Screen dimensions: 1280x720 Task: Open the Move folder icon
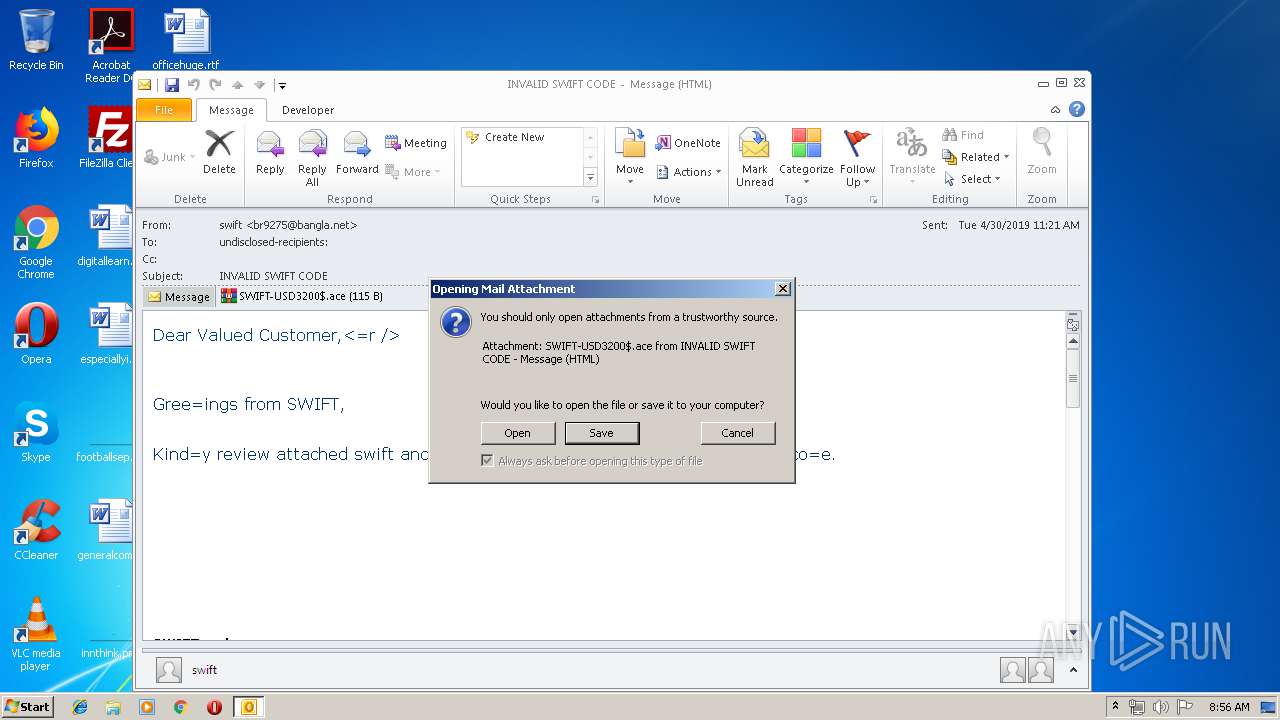click(x=630, y=143)
